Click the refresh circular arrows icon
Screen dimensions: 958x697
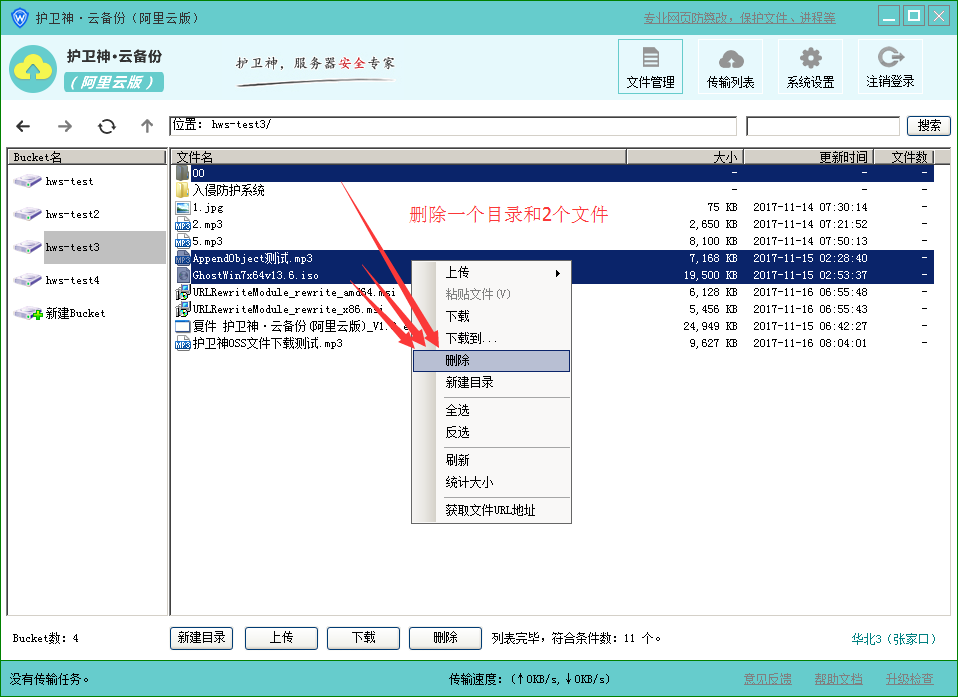[106, 126]
